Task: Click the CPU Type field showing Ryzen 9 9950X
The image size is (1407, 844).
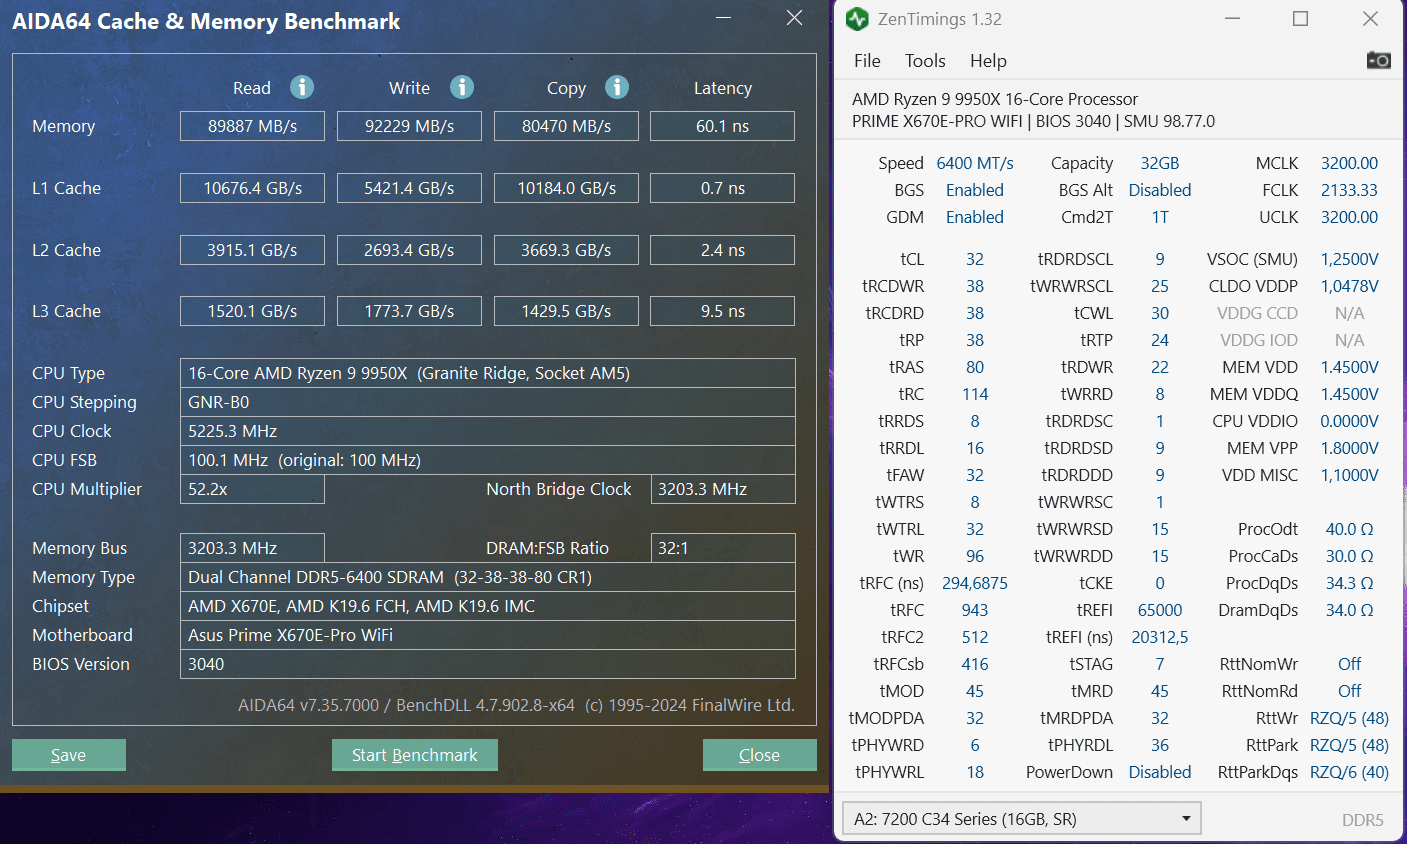Action: pyautogui.click(x=488, y=373)
